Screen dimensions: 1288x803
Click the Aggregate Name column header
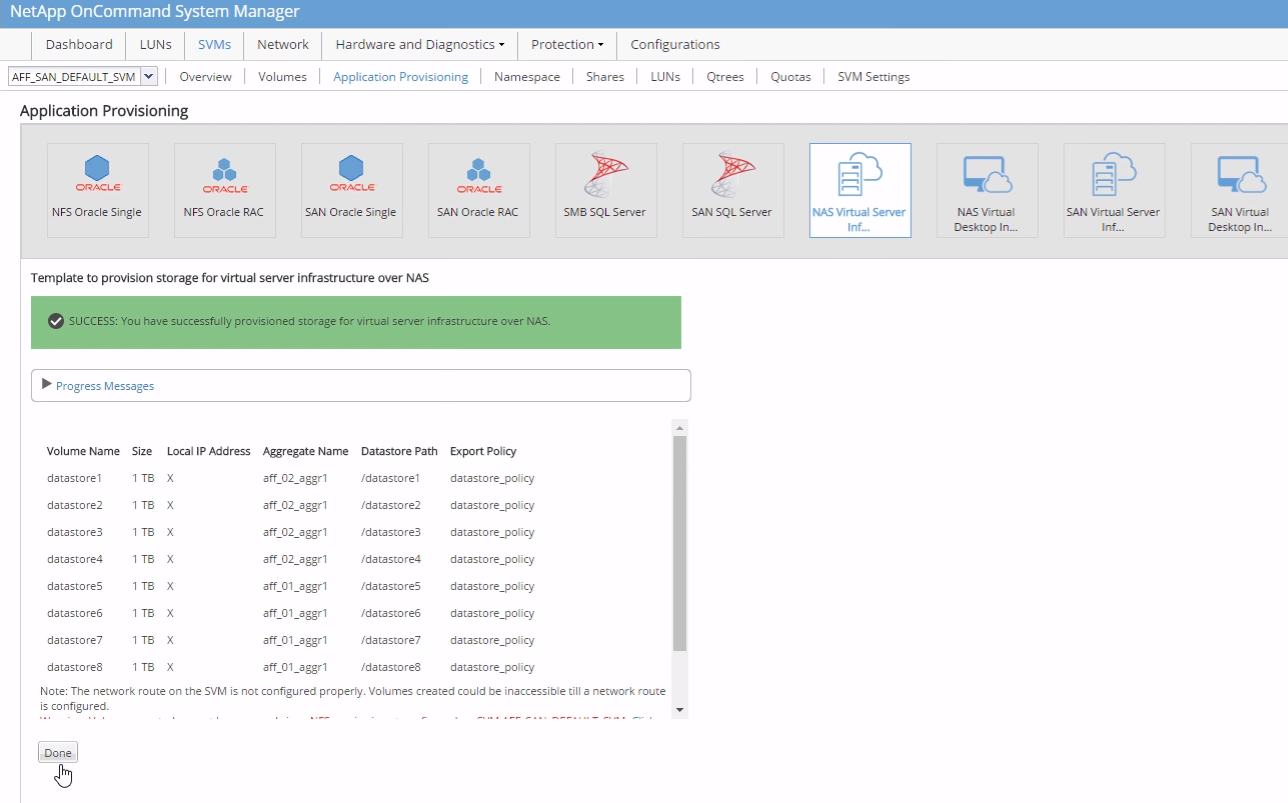click(x=306, y=451)
